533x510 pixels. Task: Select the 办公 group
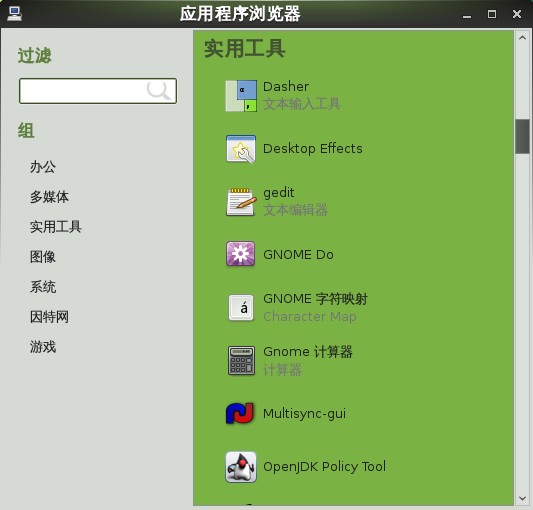43,167
